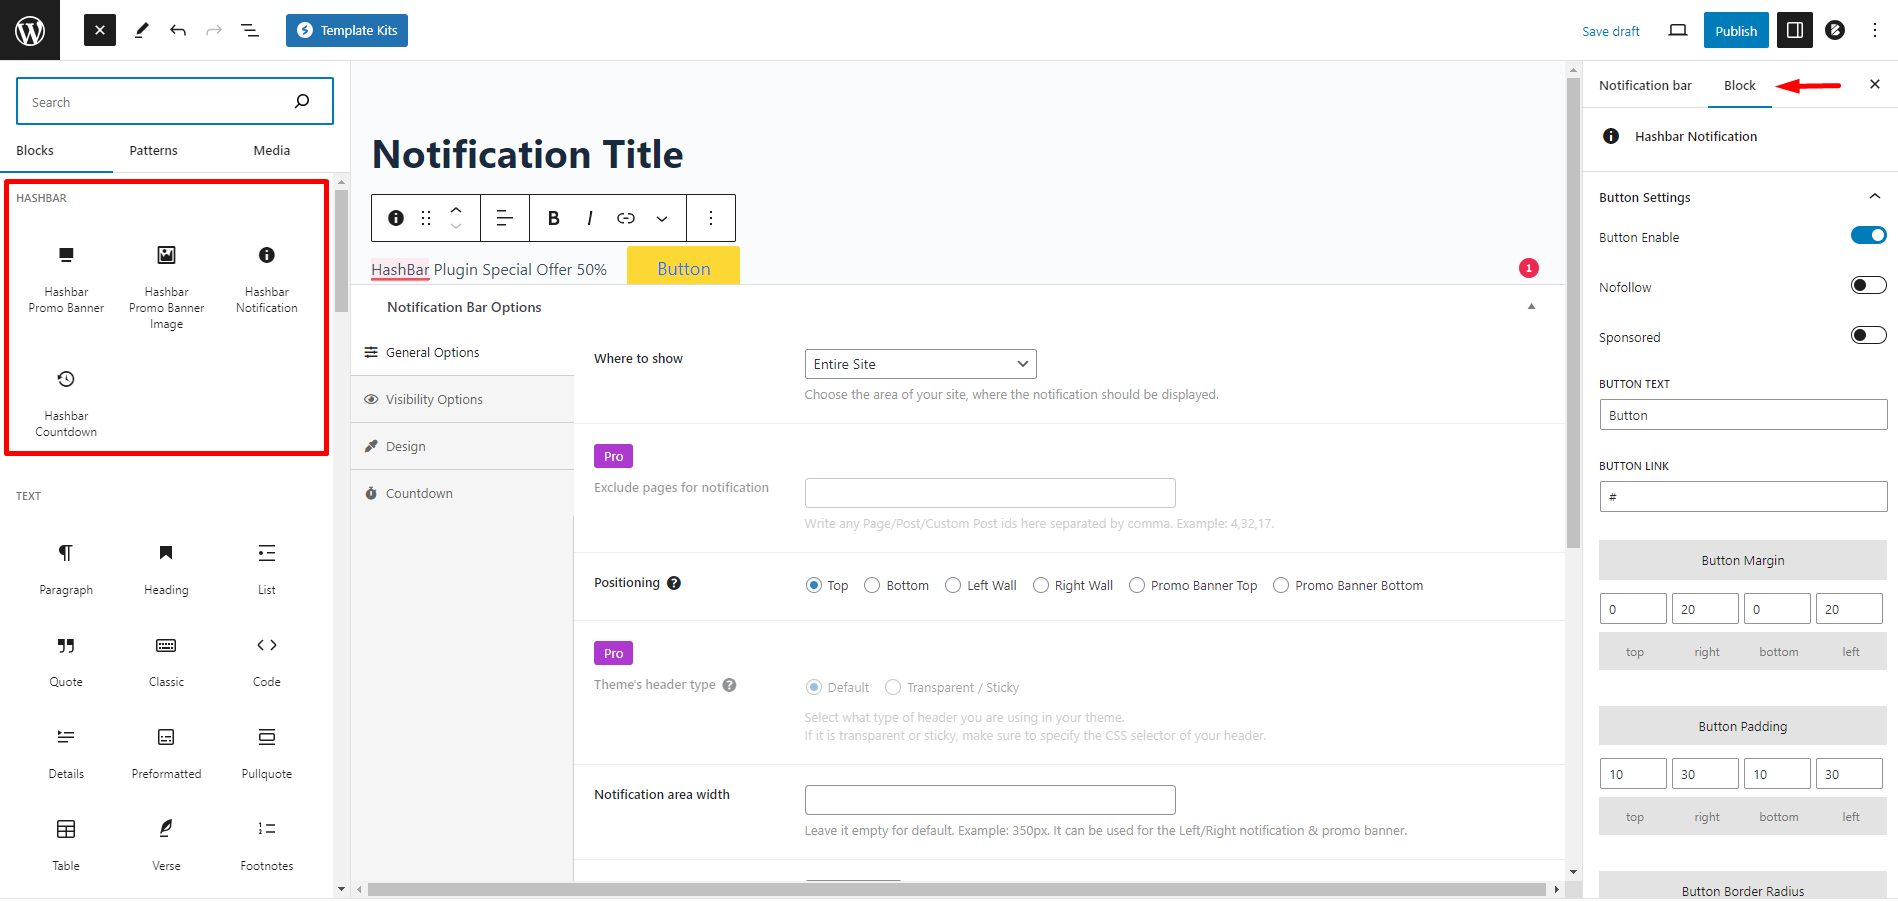The image size is (1898, 901).
Task: Open block options three-dot menu
Action: (711, 218)
